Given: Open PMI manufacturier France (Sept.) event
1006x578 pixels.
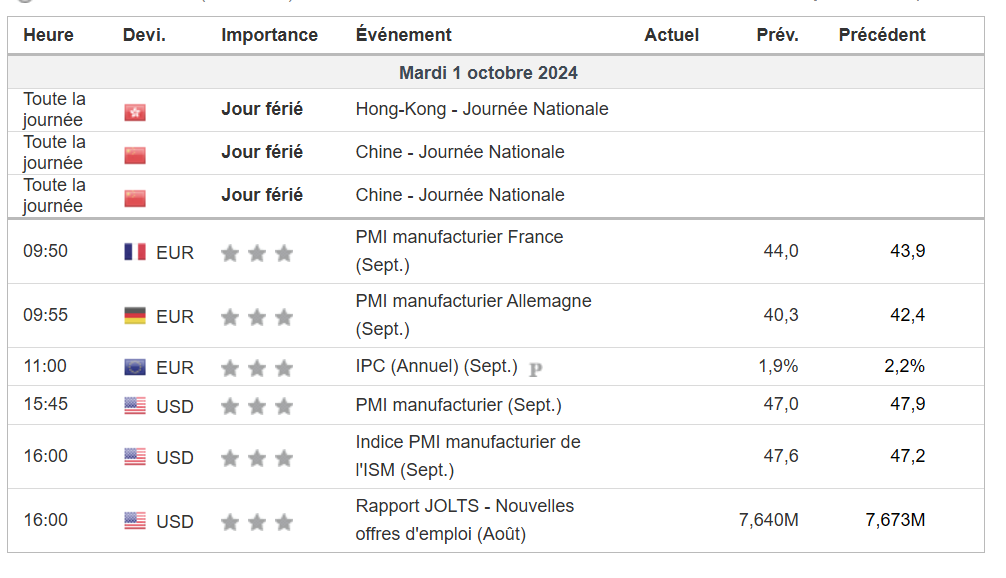Looking at the screenshot, I should click(459, 251).
